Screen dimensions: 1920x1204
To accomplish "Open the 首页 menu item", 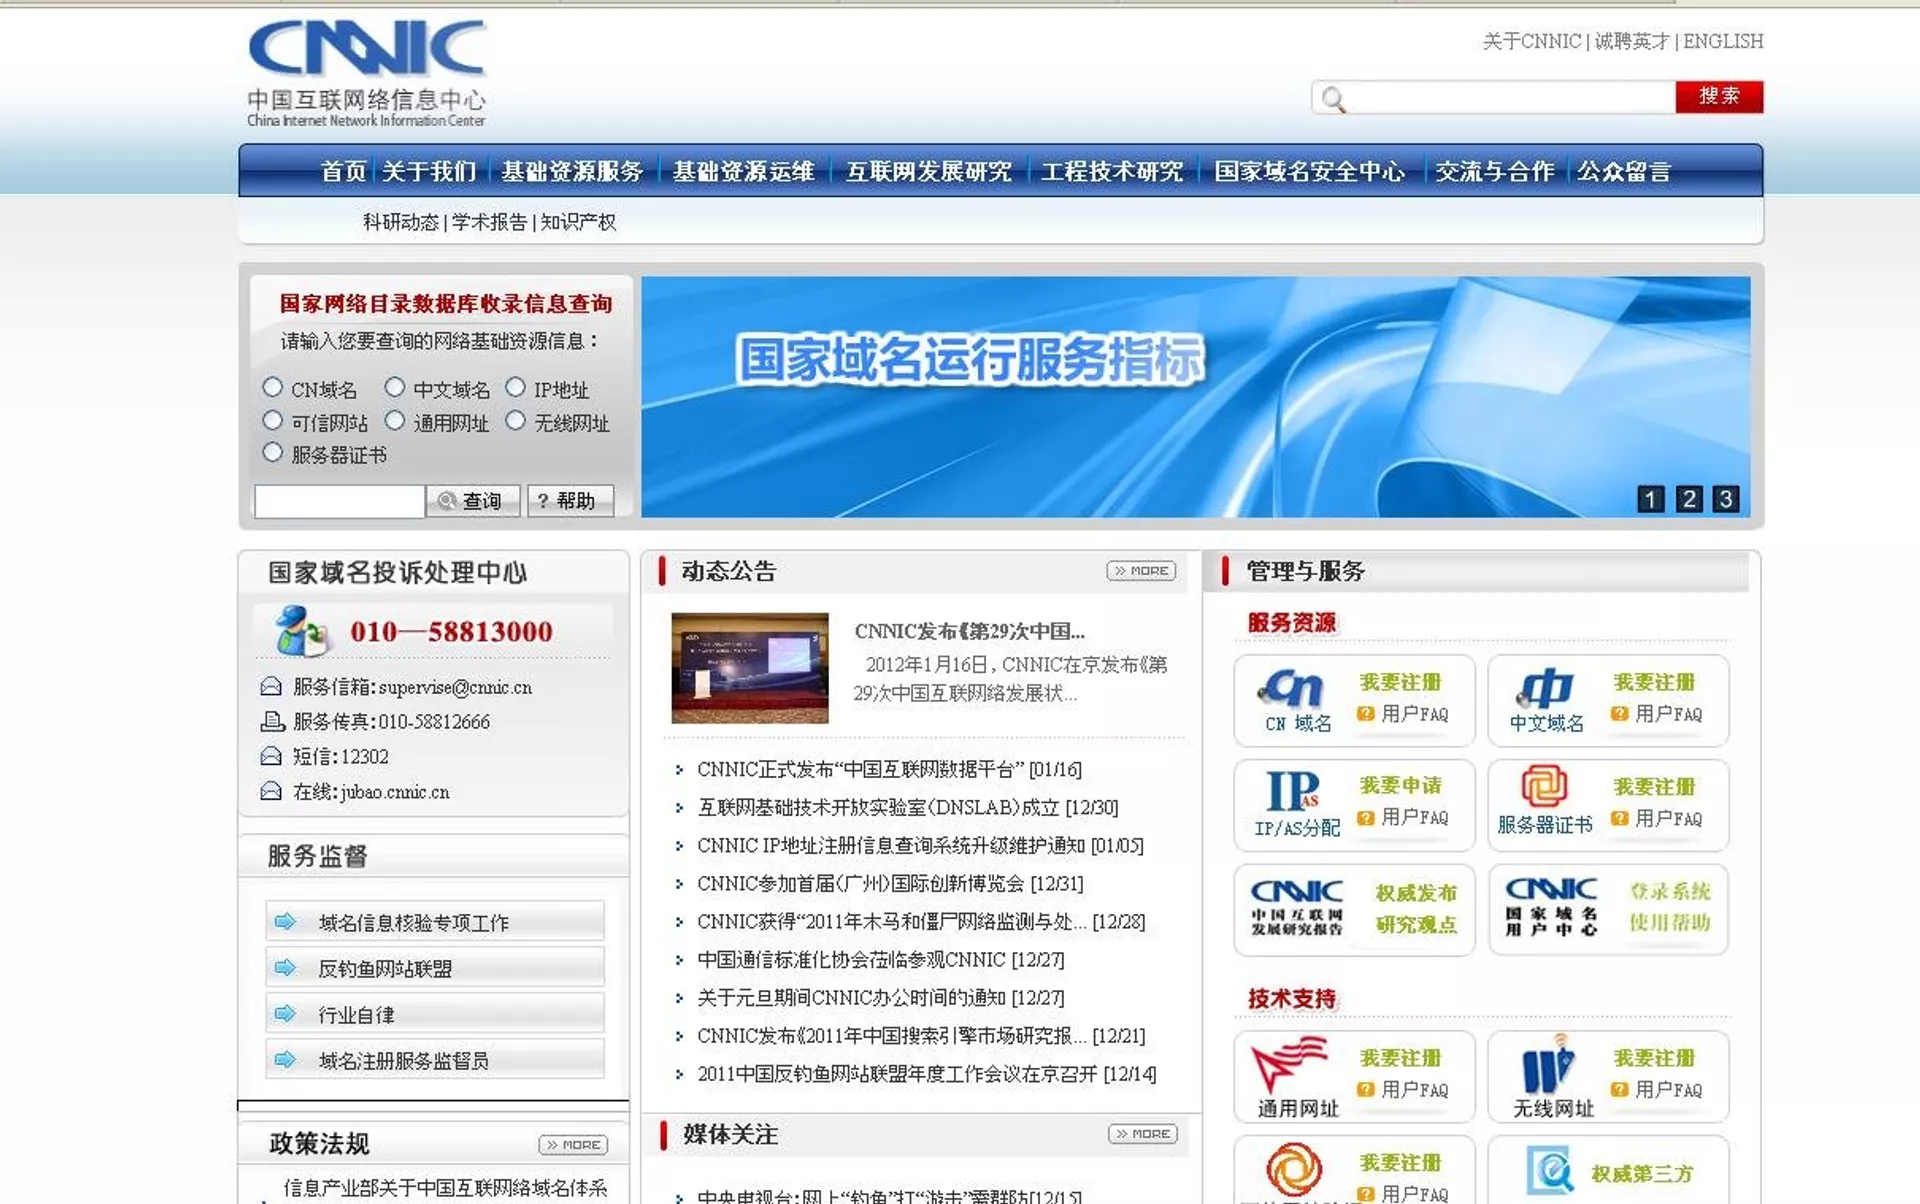I will [x=343, y=171].
